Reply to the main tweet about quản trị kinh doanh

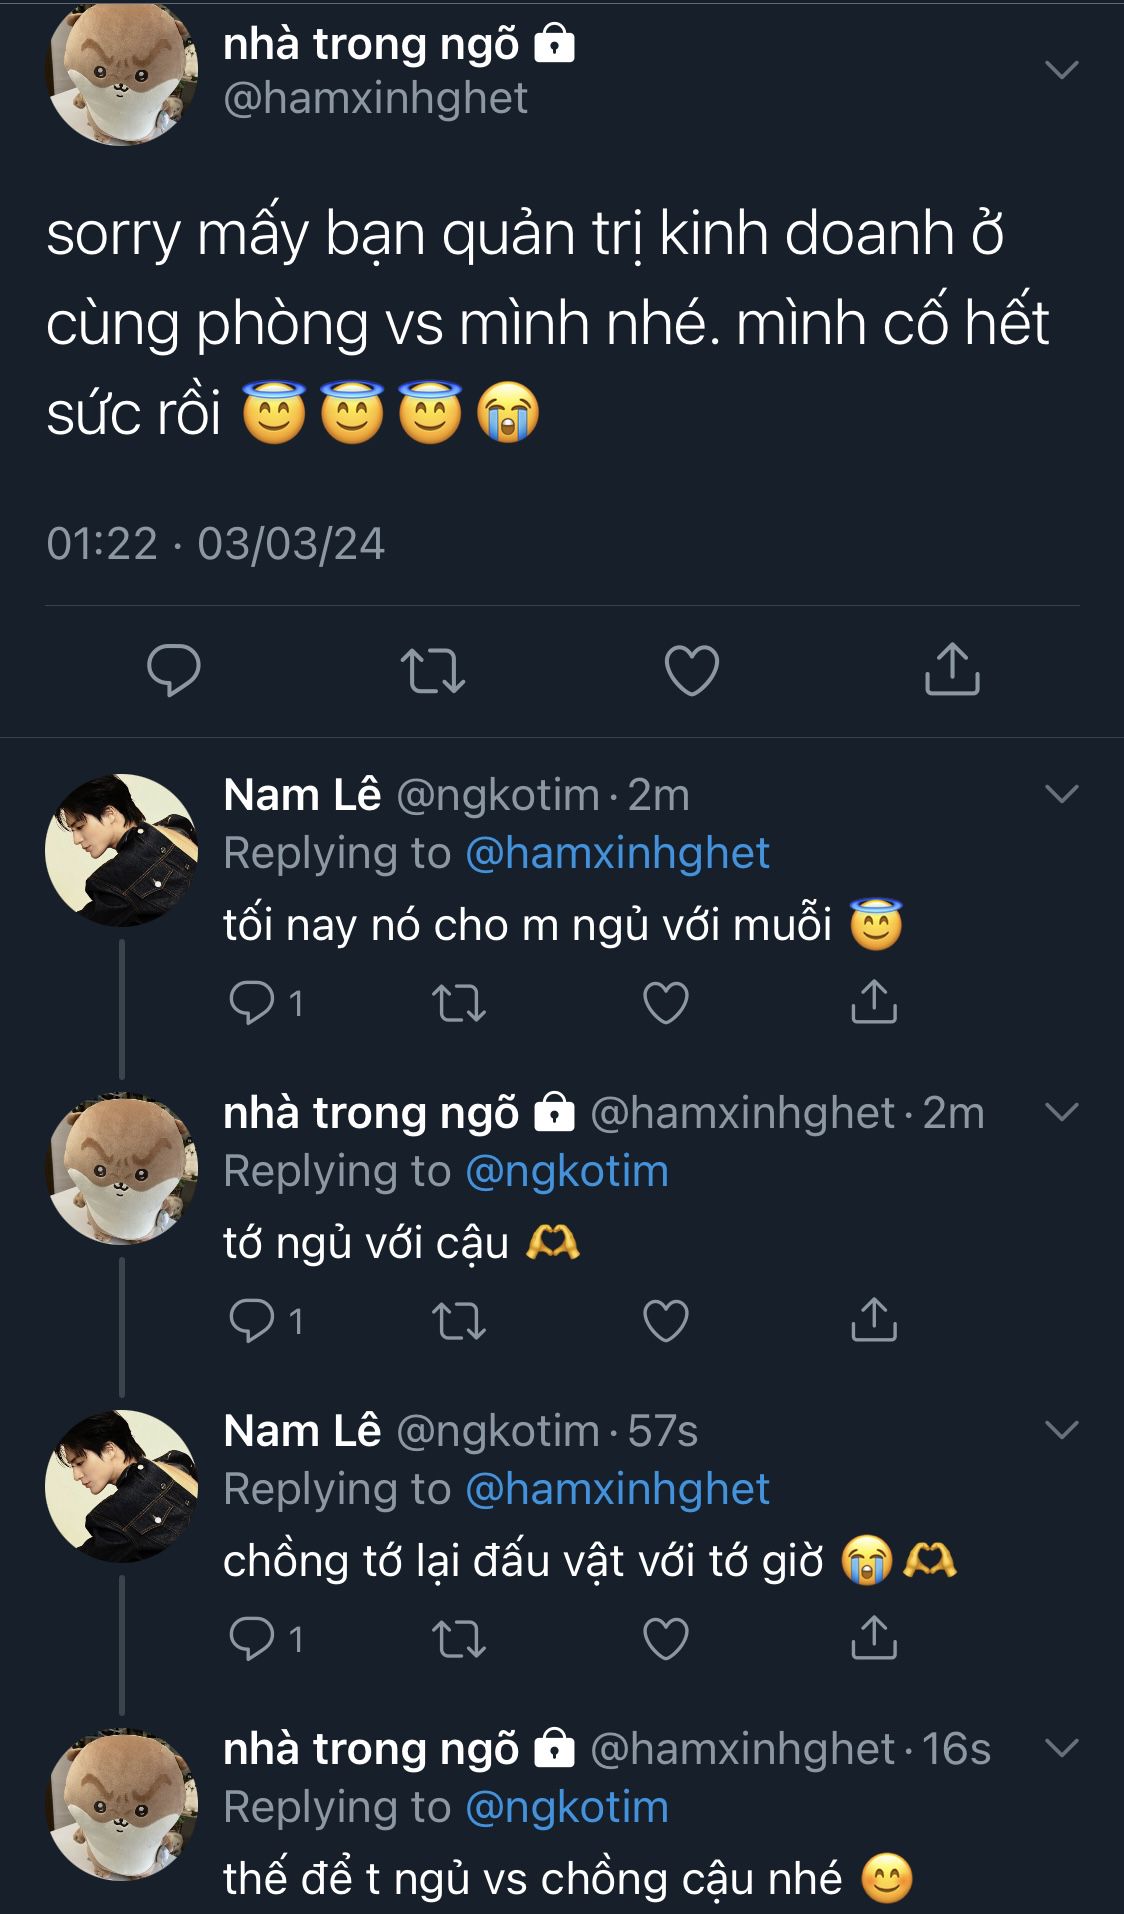(x=174, y=670)
